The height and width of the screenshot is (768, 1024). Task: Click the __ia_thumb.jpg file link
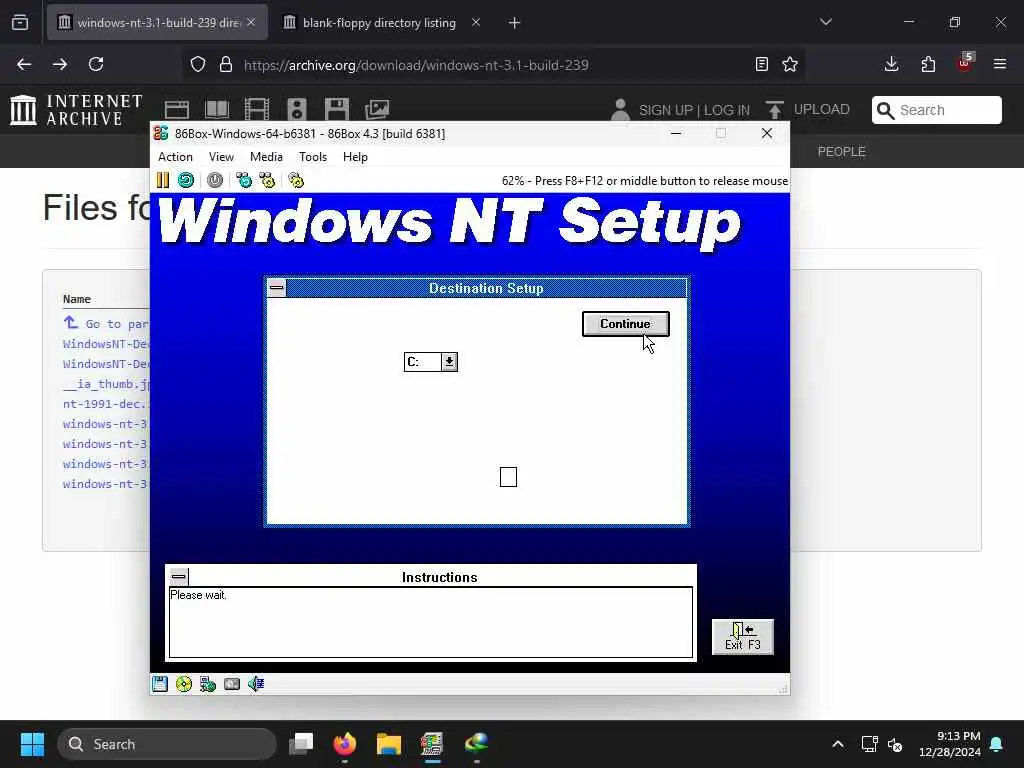coord(106,384)
